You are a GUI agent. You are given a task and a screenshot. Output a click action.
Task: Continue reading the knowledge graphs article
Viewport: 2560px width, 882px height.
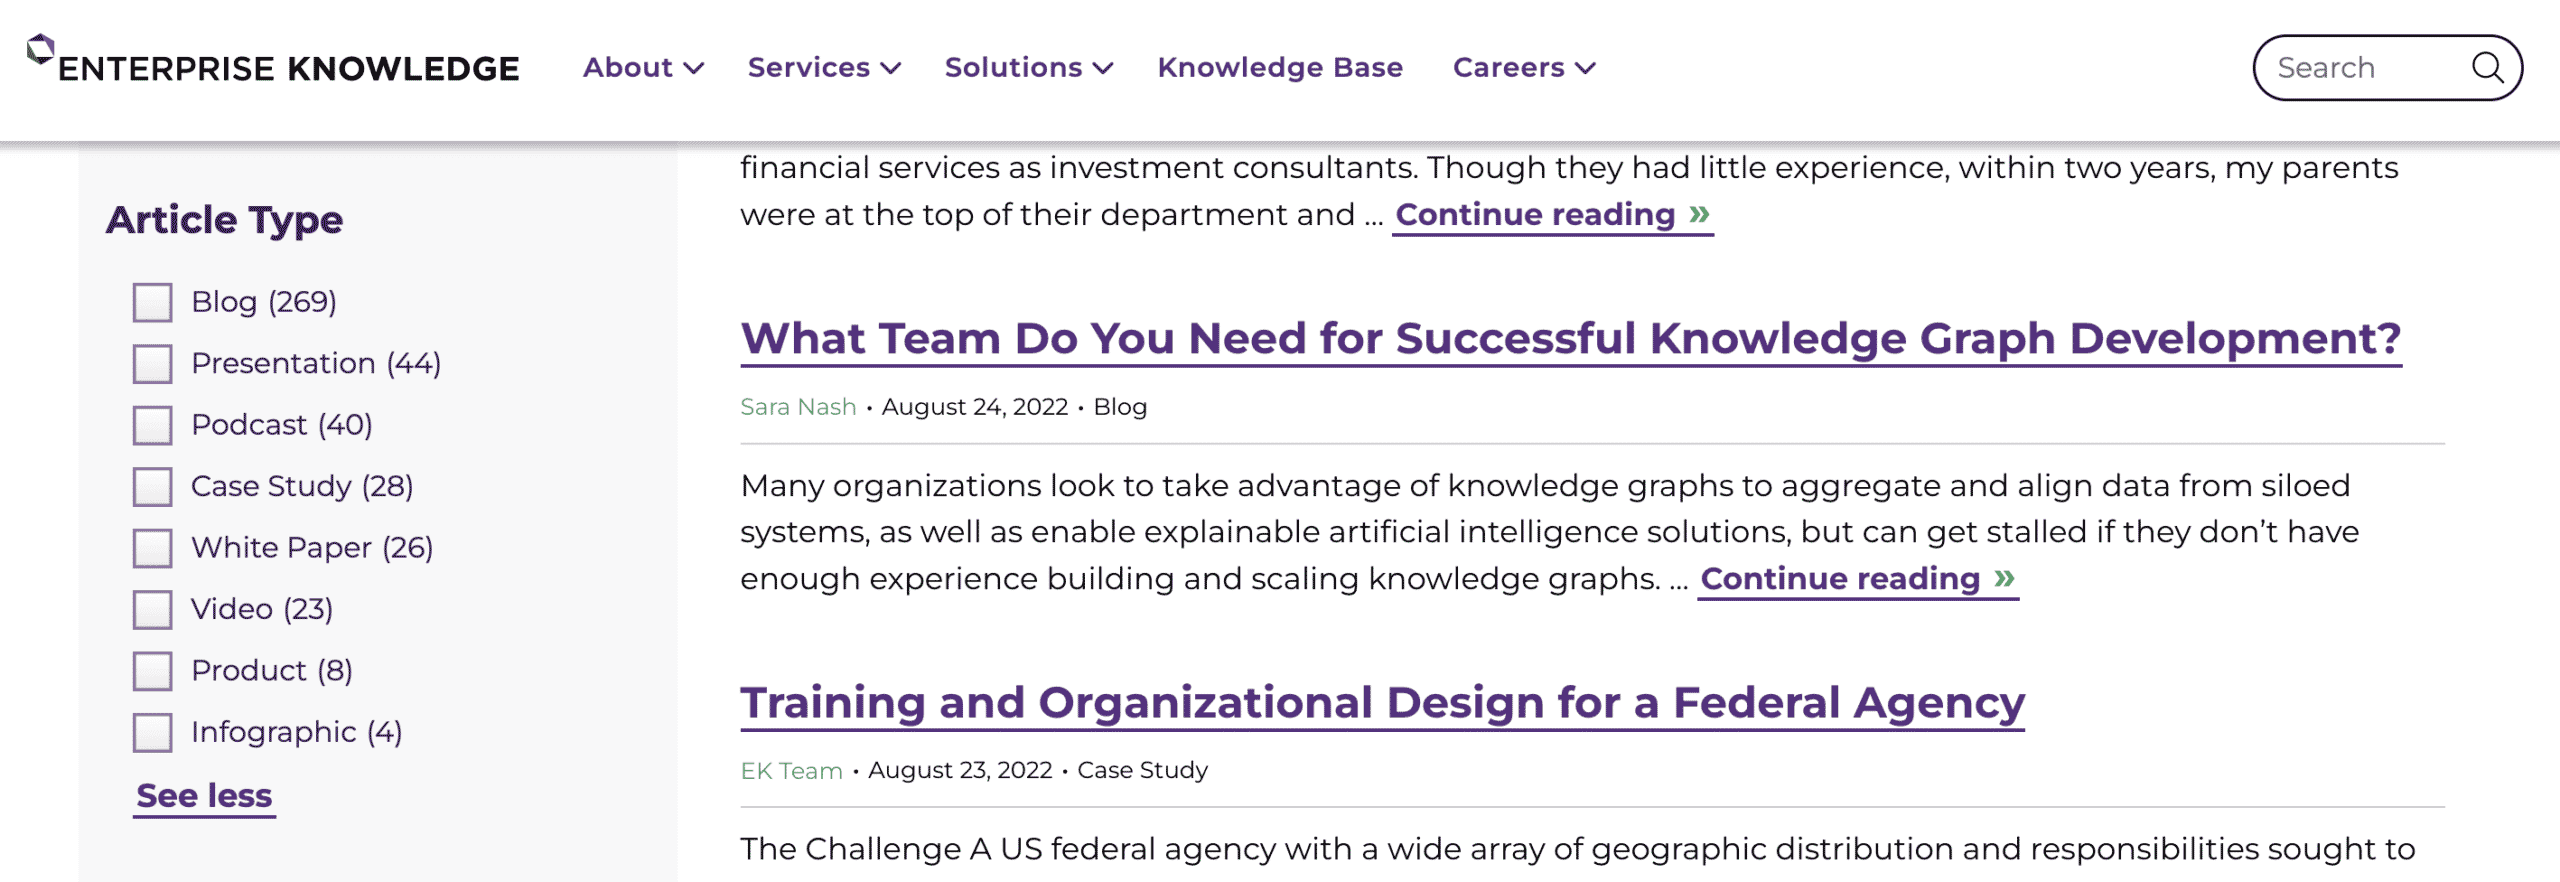click(x=1858, y=579)
